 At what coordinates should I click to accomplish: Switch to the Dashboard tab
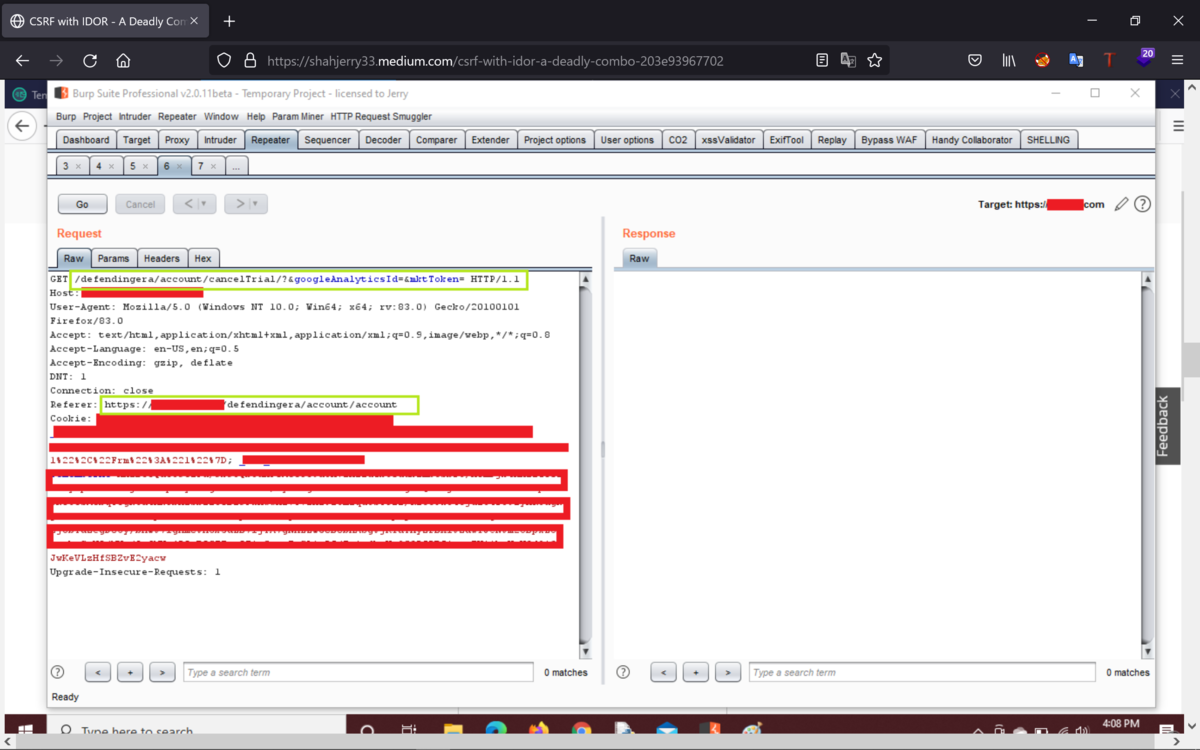(86, 140)
